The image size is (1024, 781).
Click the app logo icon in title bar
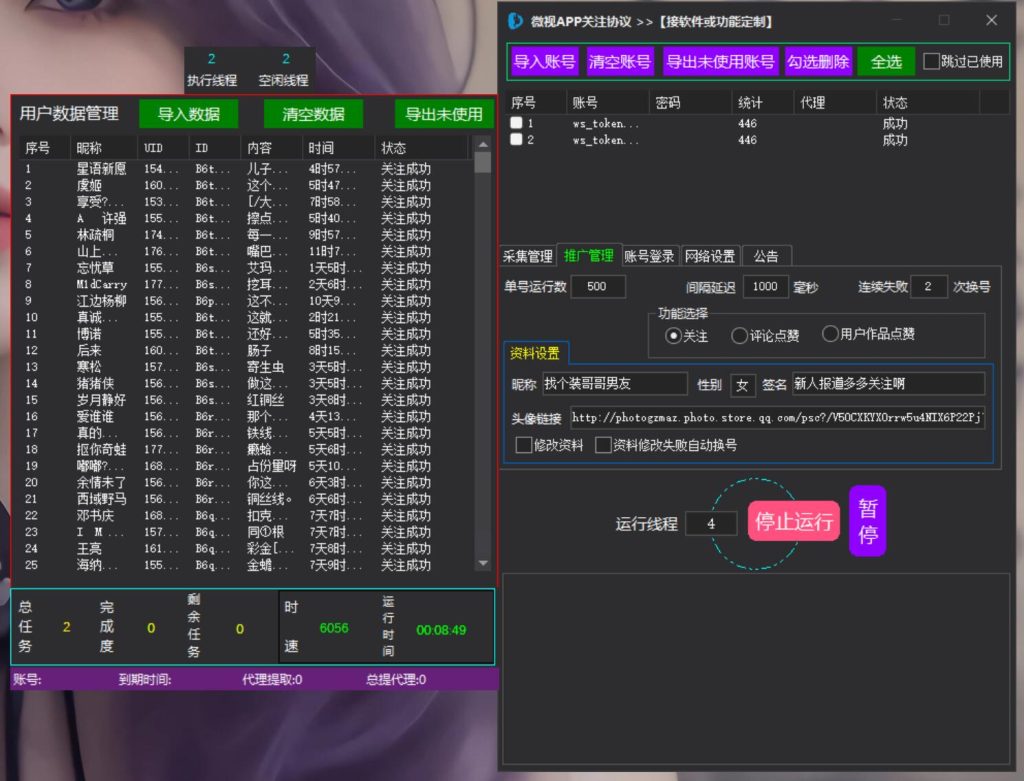click(515, 21)
